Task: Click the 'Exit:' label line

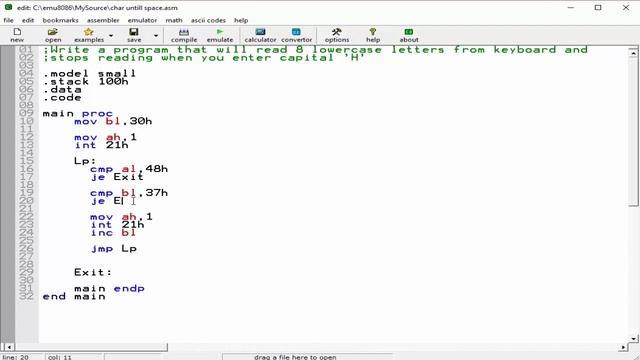Action: coord(93,272)
